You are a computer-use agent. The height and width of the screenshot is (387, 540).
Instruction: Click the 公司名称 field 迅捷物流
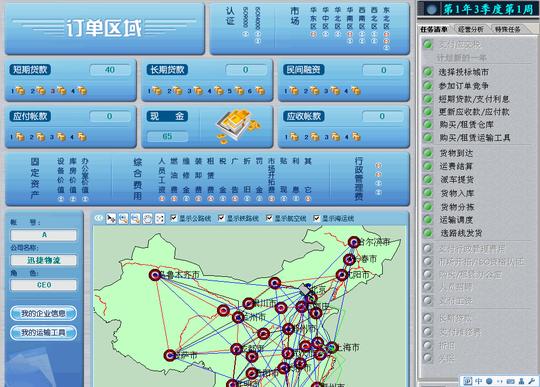[x=44, y=260]
